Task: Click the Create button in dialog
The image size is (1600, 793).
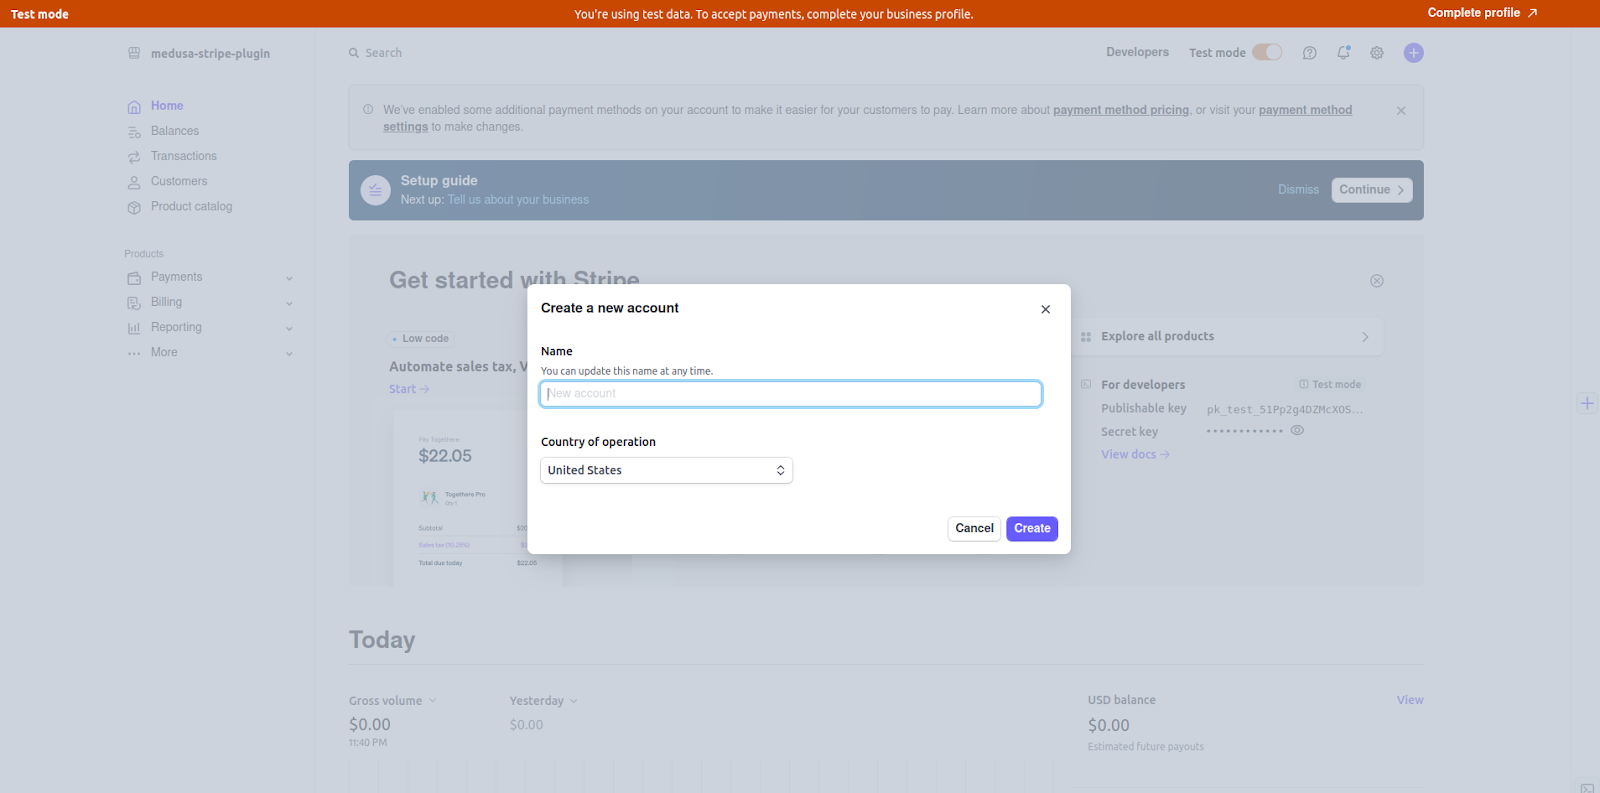Action: coord(1032,529)
